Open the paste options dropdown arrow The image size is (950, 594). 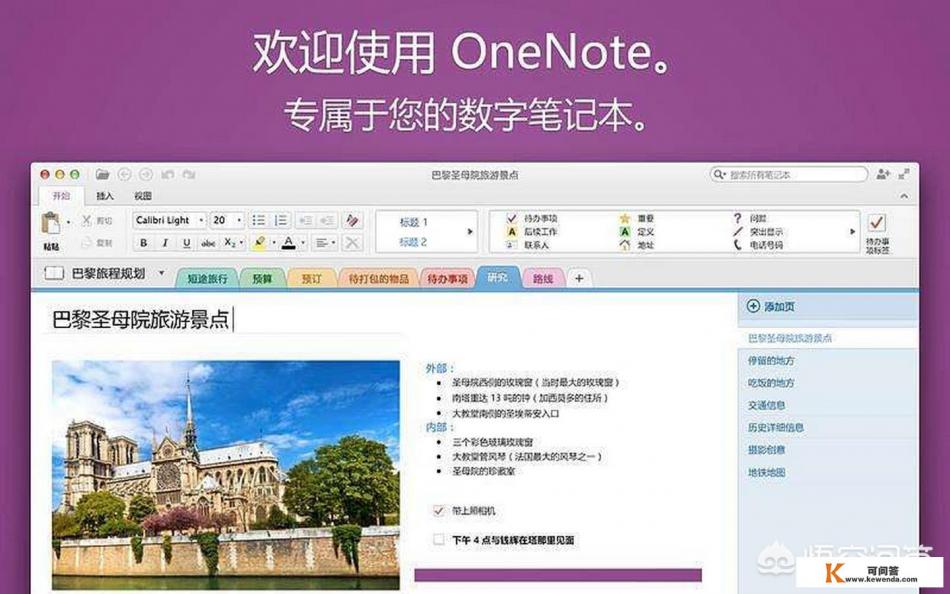coord(68,222)
